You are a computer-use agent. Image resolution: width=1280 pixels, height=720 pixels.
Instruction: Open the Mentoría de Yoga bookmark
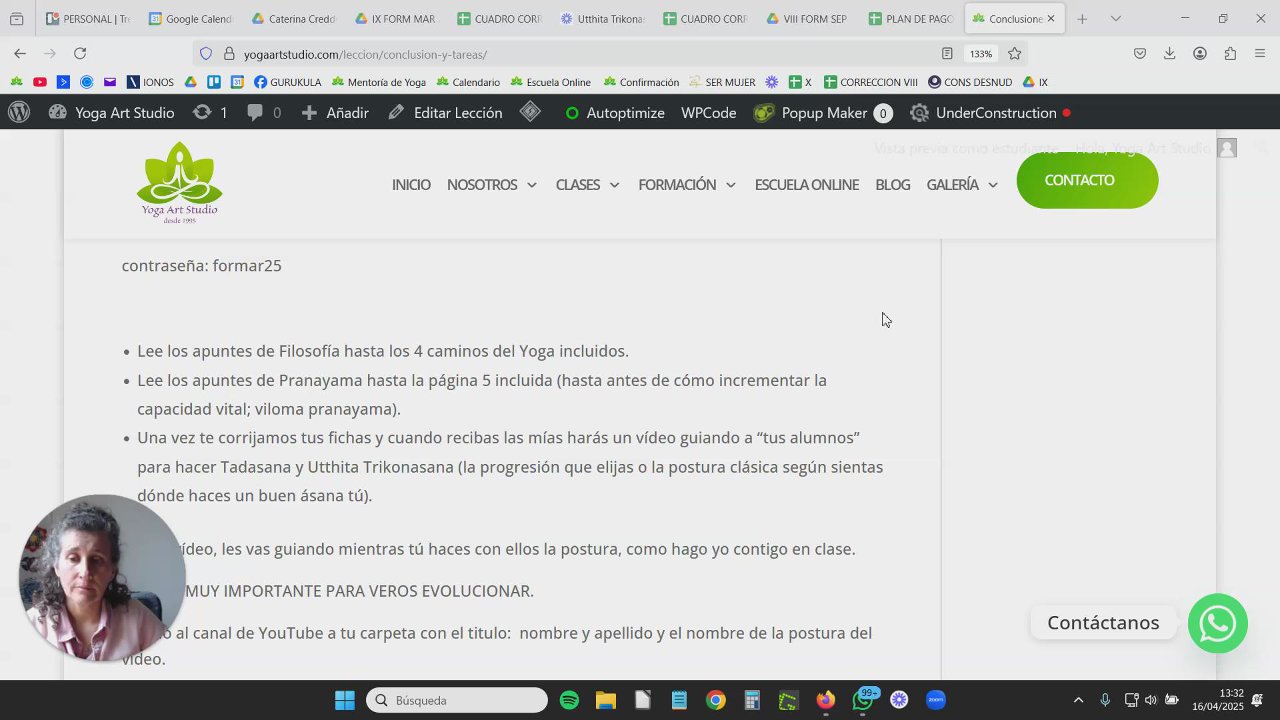378,82
